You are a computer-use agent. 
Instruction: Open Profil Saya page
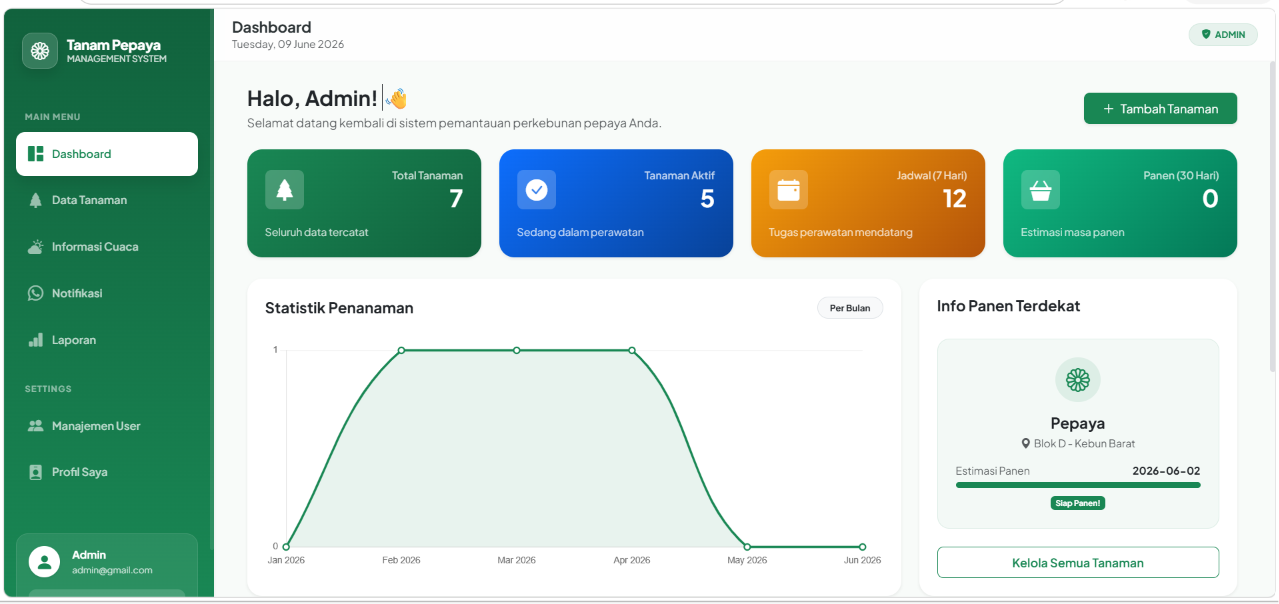point(107,472)
